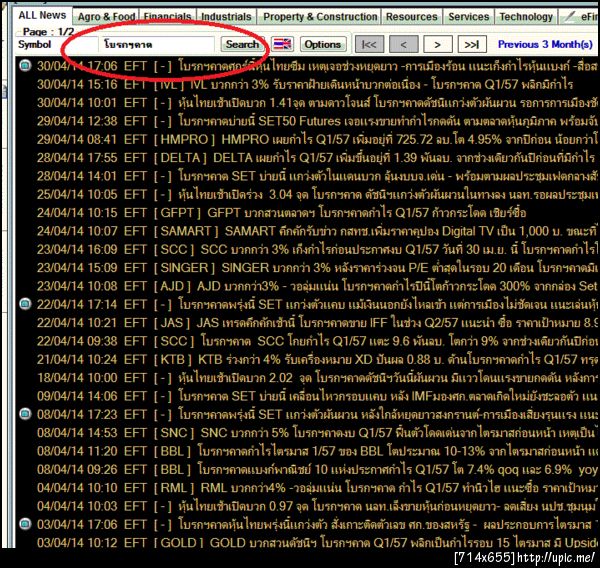
Task: Open the 25/04/14 10:05 news headline
Action: click(316, 194)
